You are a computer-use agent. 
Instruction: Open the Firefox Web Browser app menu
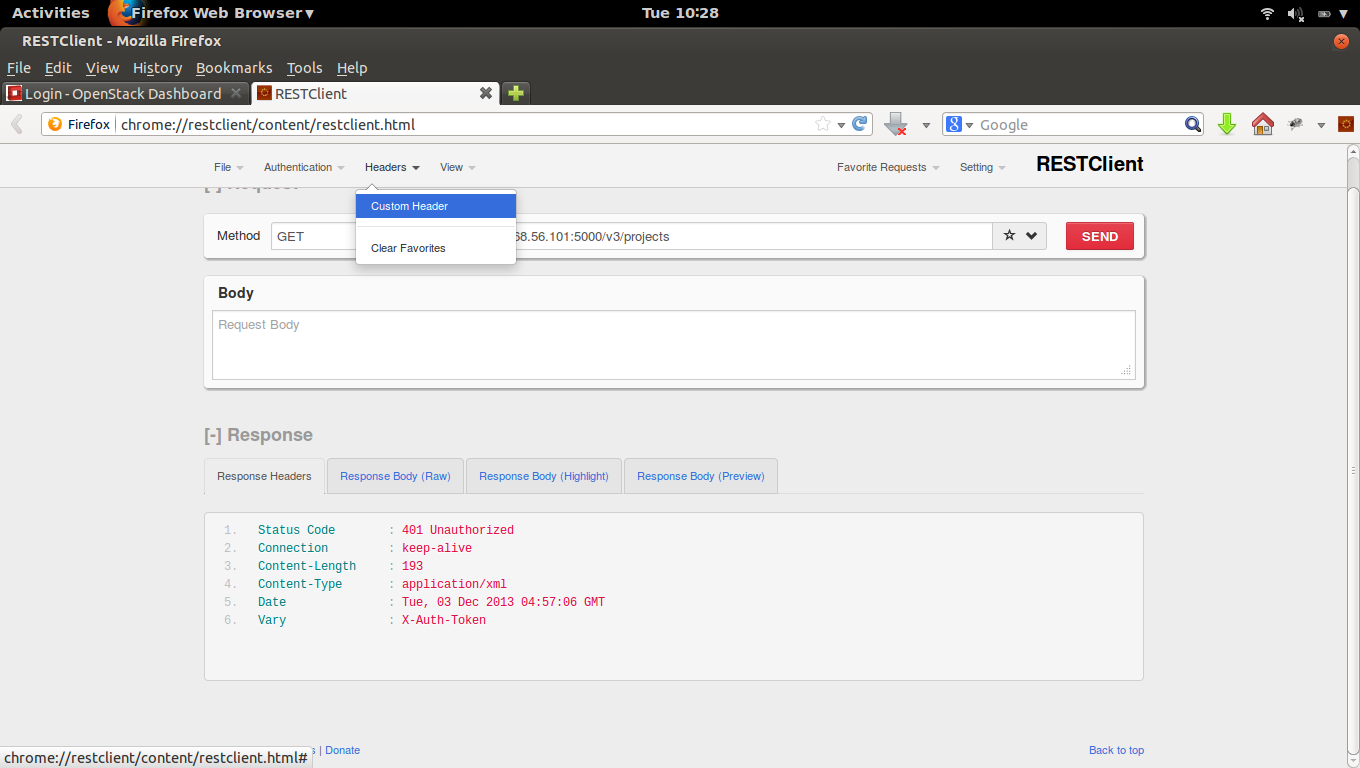(212, 13)
